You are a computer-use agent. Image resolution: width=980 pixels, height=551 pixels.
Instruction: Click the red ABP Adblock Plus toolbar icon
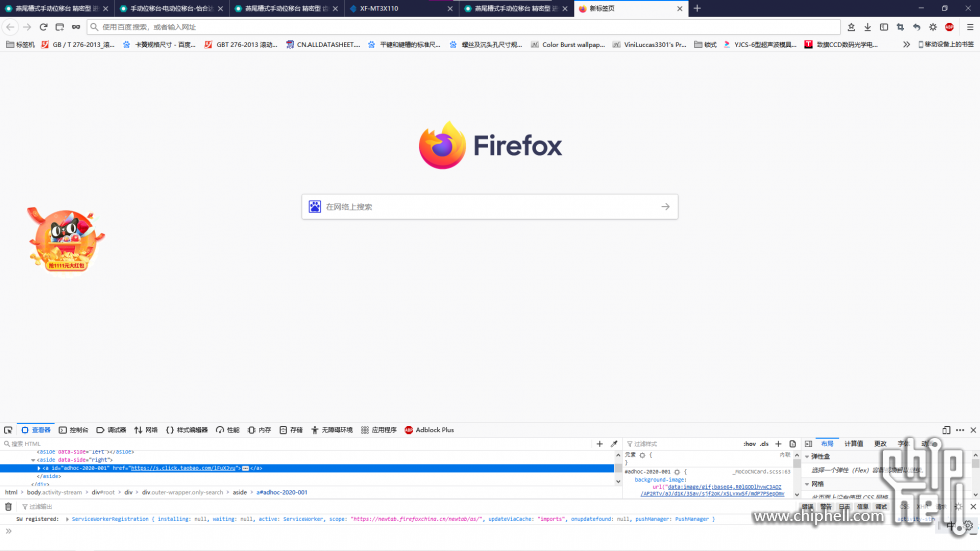(949, 27)
